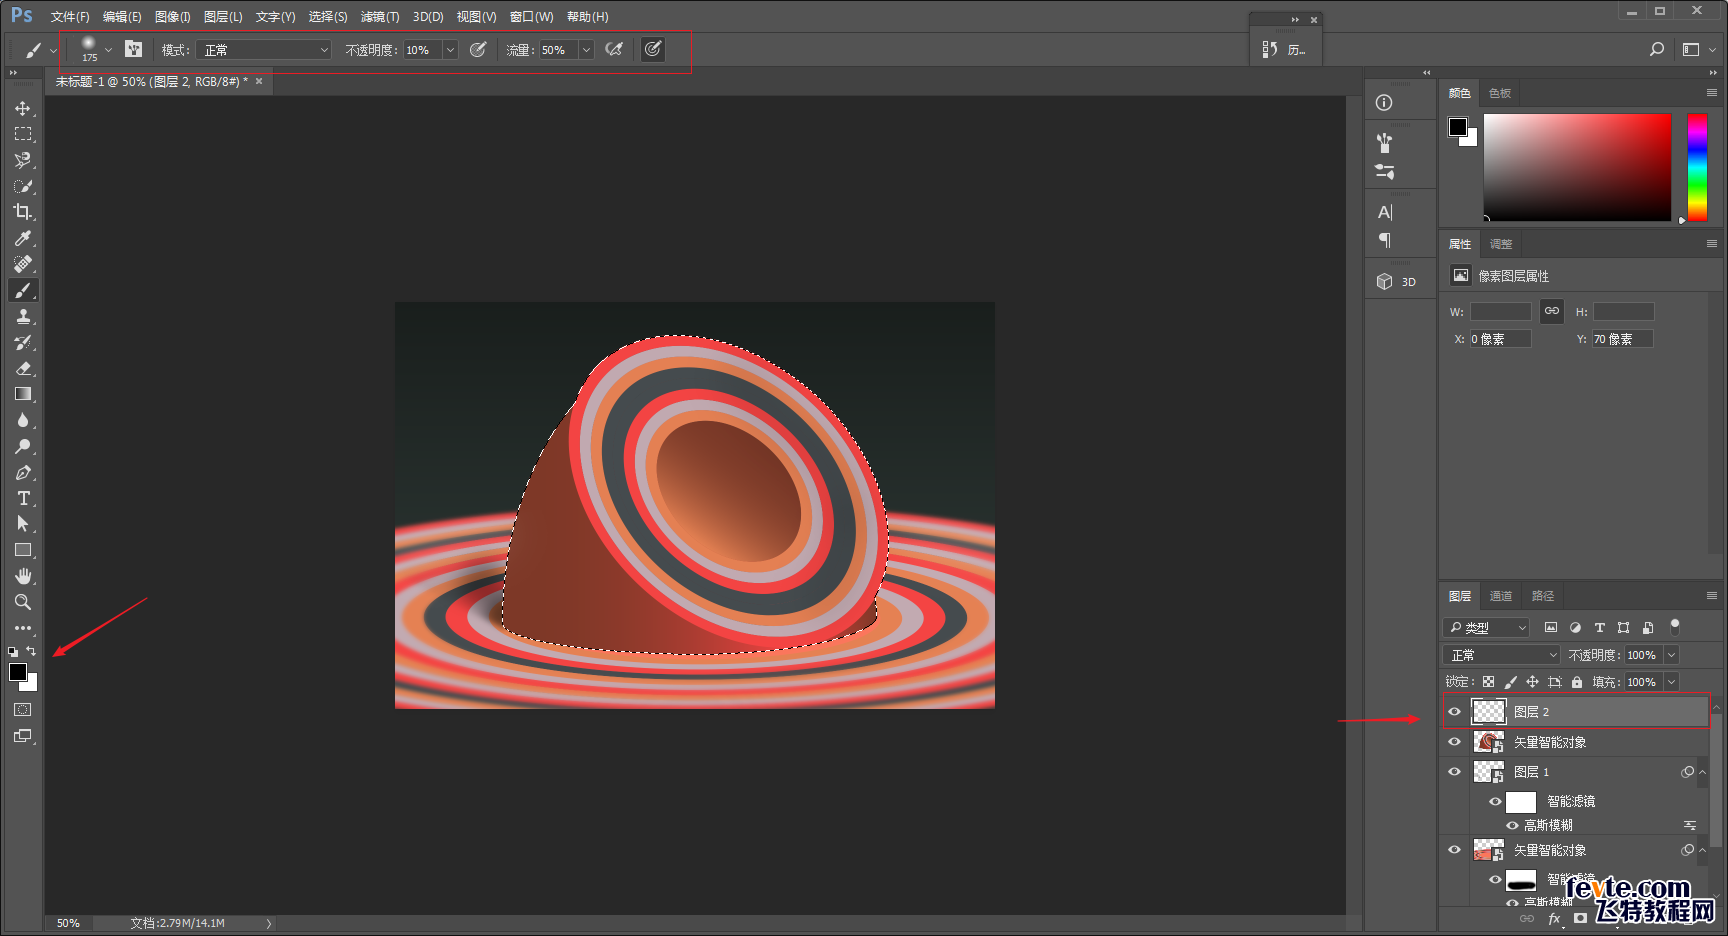
Task: Open the layer blend mode 正常 dropdown
Action: [1501, 655]
